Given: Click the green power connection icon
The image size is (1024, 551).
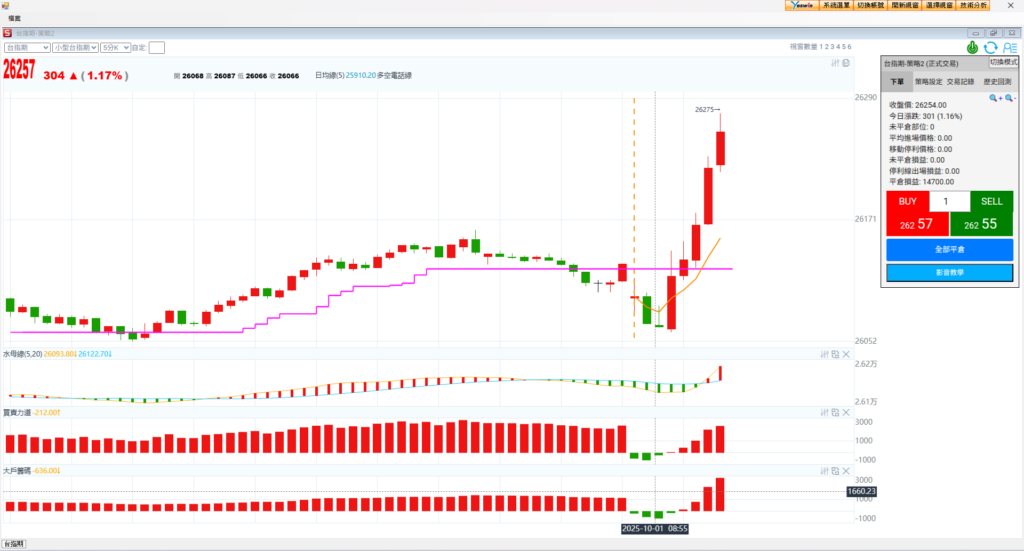Looking at the screenshot, I should (x=972, y=47).
